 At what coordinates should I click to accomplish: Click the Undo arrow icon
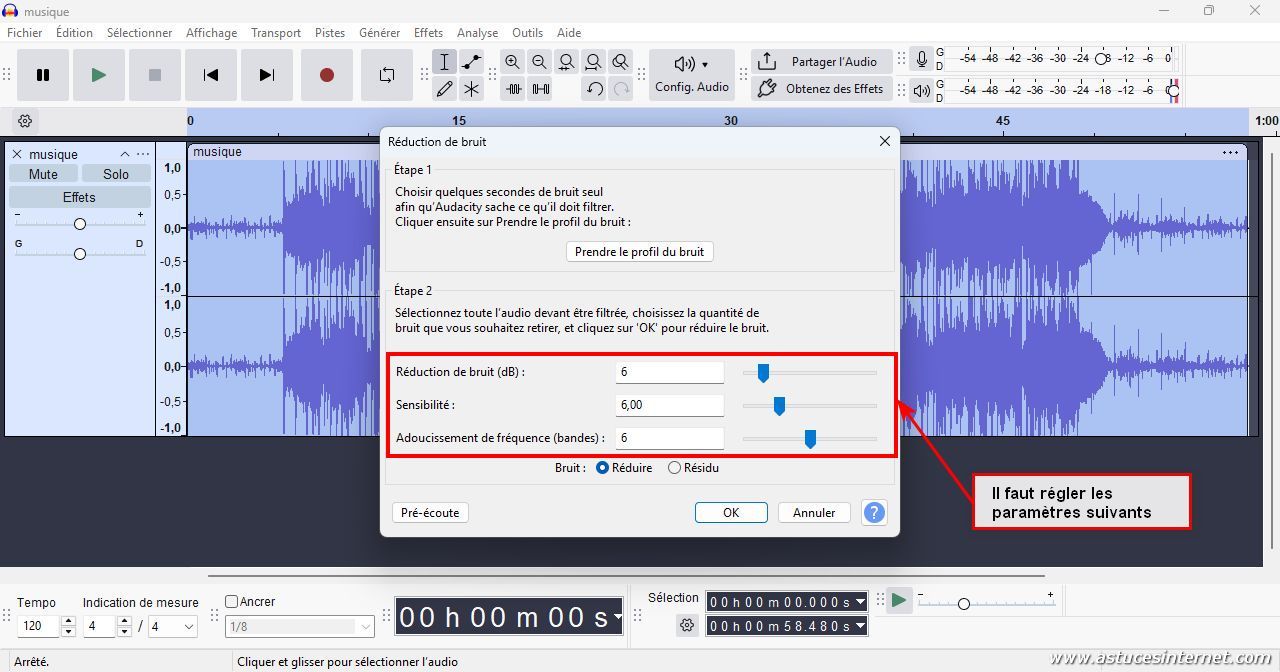coord(595,89)
